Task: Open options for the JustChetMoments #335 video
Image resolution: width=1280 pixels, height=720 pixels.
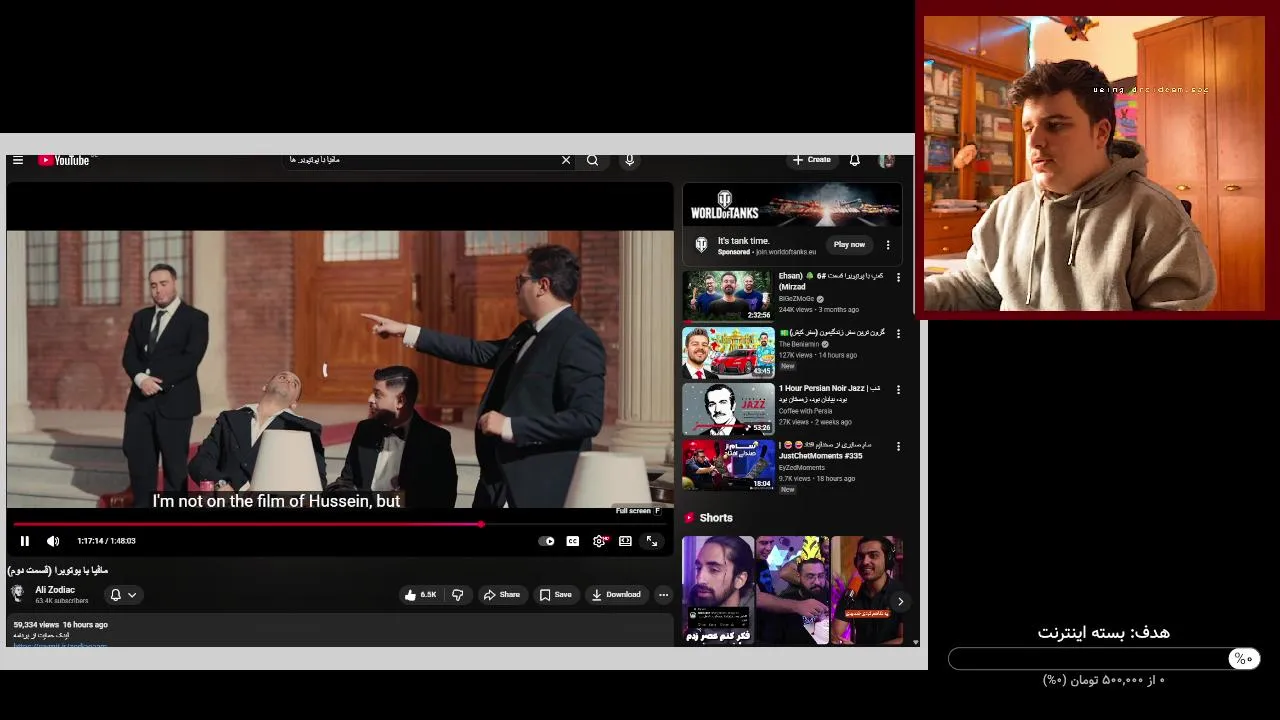Action: (x=898, y=446)
